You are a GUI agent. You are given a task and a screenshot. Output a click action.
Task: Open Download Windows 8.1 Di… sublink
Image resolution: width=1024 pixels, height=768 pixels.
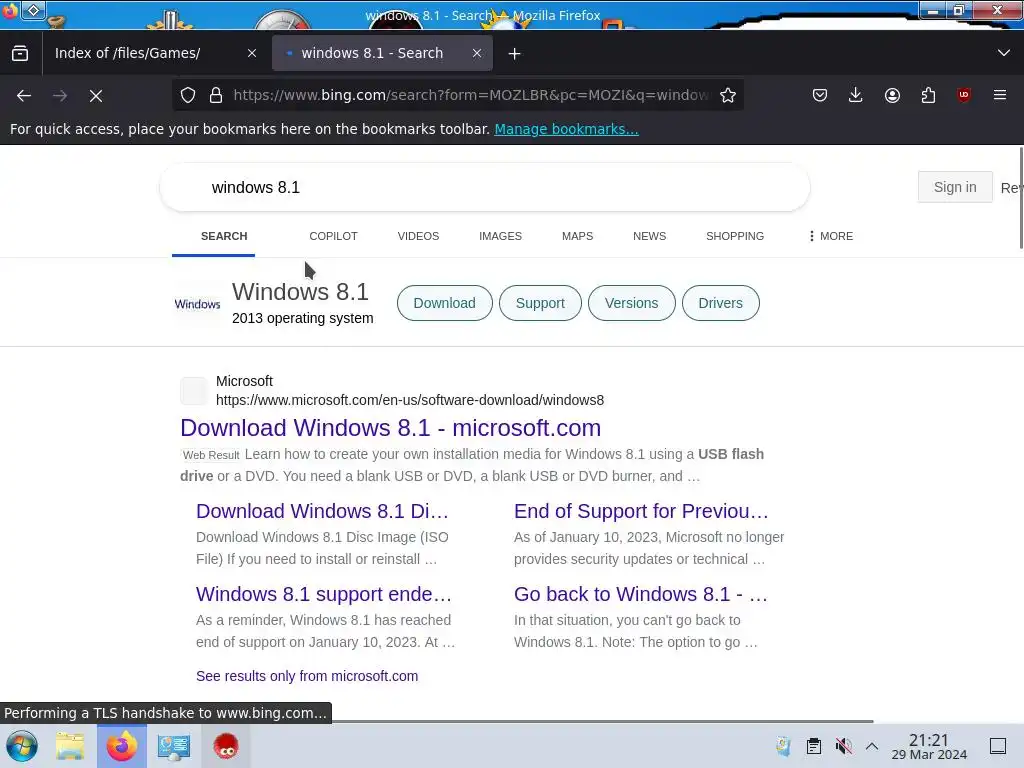[x=322, y=511]
